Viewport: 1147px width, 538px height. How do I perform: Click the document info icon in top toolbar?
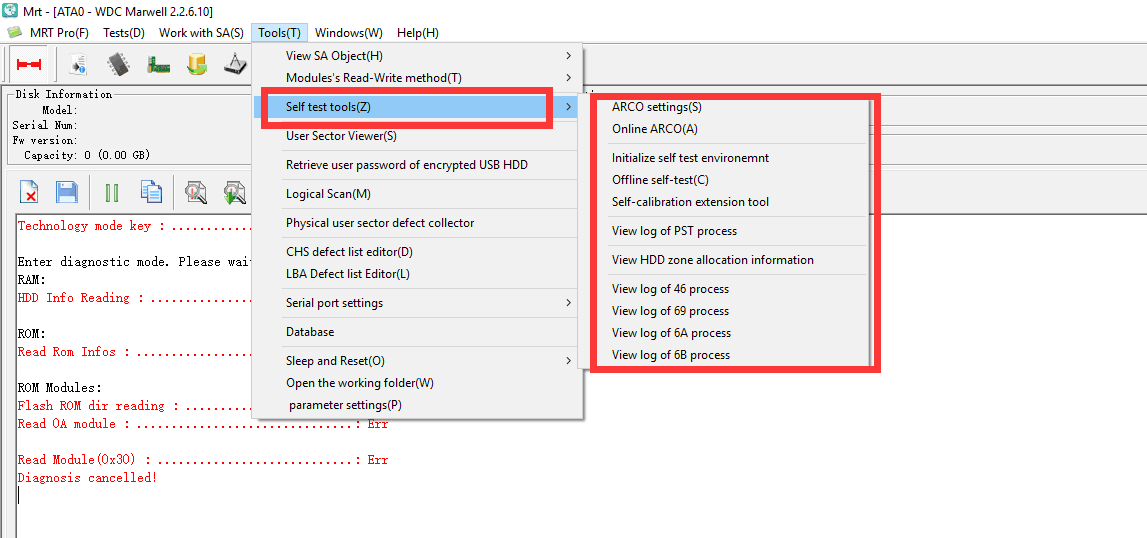(x=78, y=64)
